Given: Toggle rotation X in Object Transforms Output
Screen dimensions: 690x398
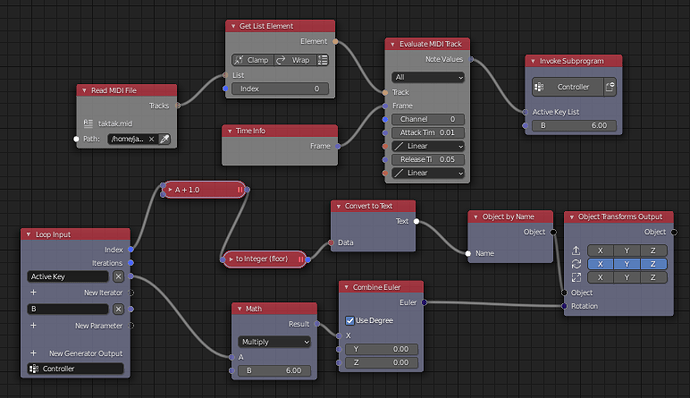Looking at the screenshot, I should [x=600, y=264].
